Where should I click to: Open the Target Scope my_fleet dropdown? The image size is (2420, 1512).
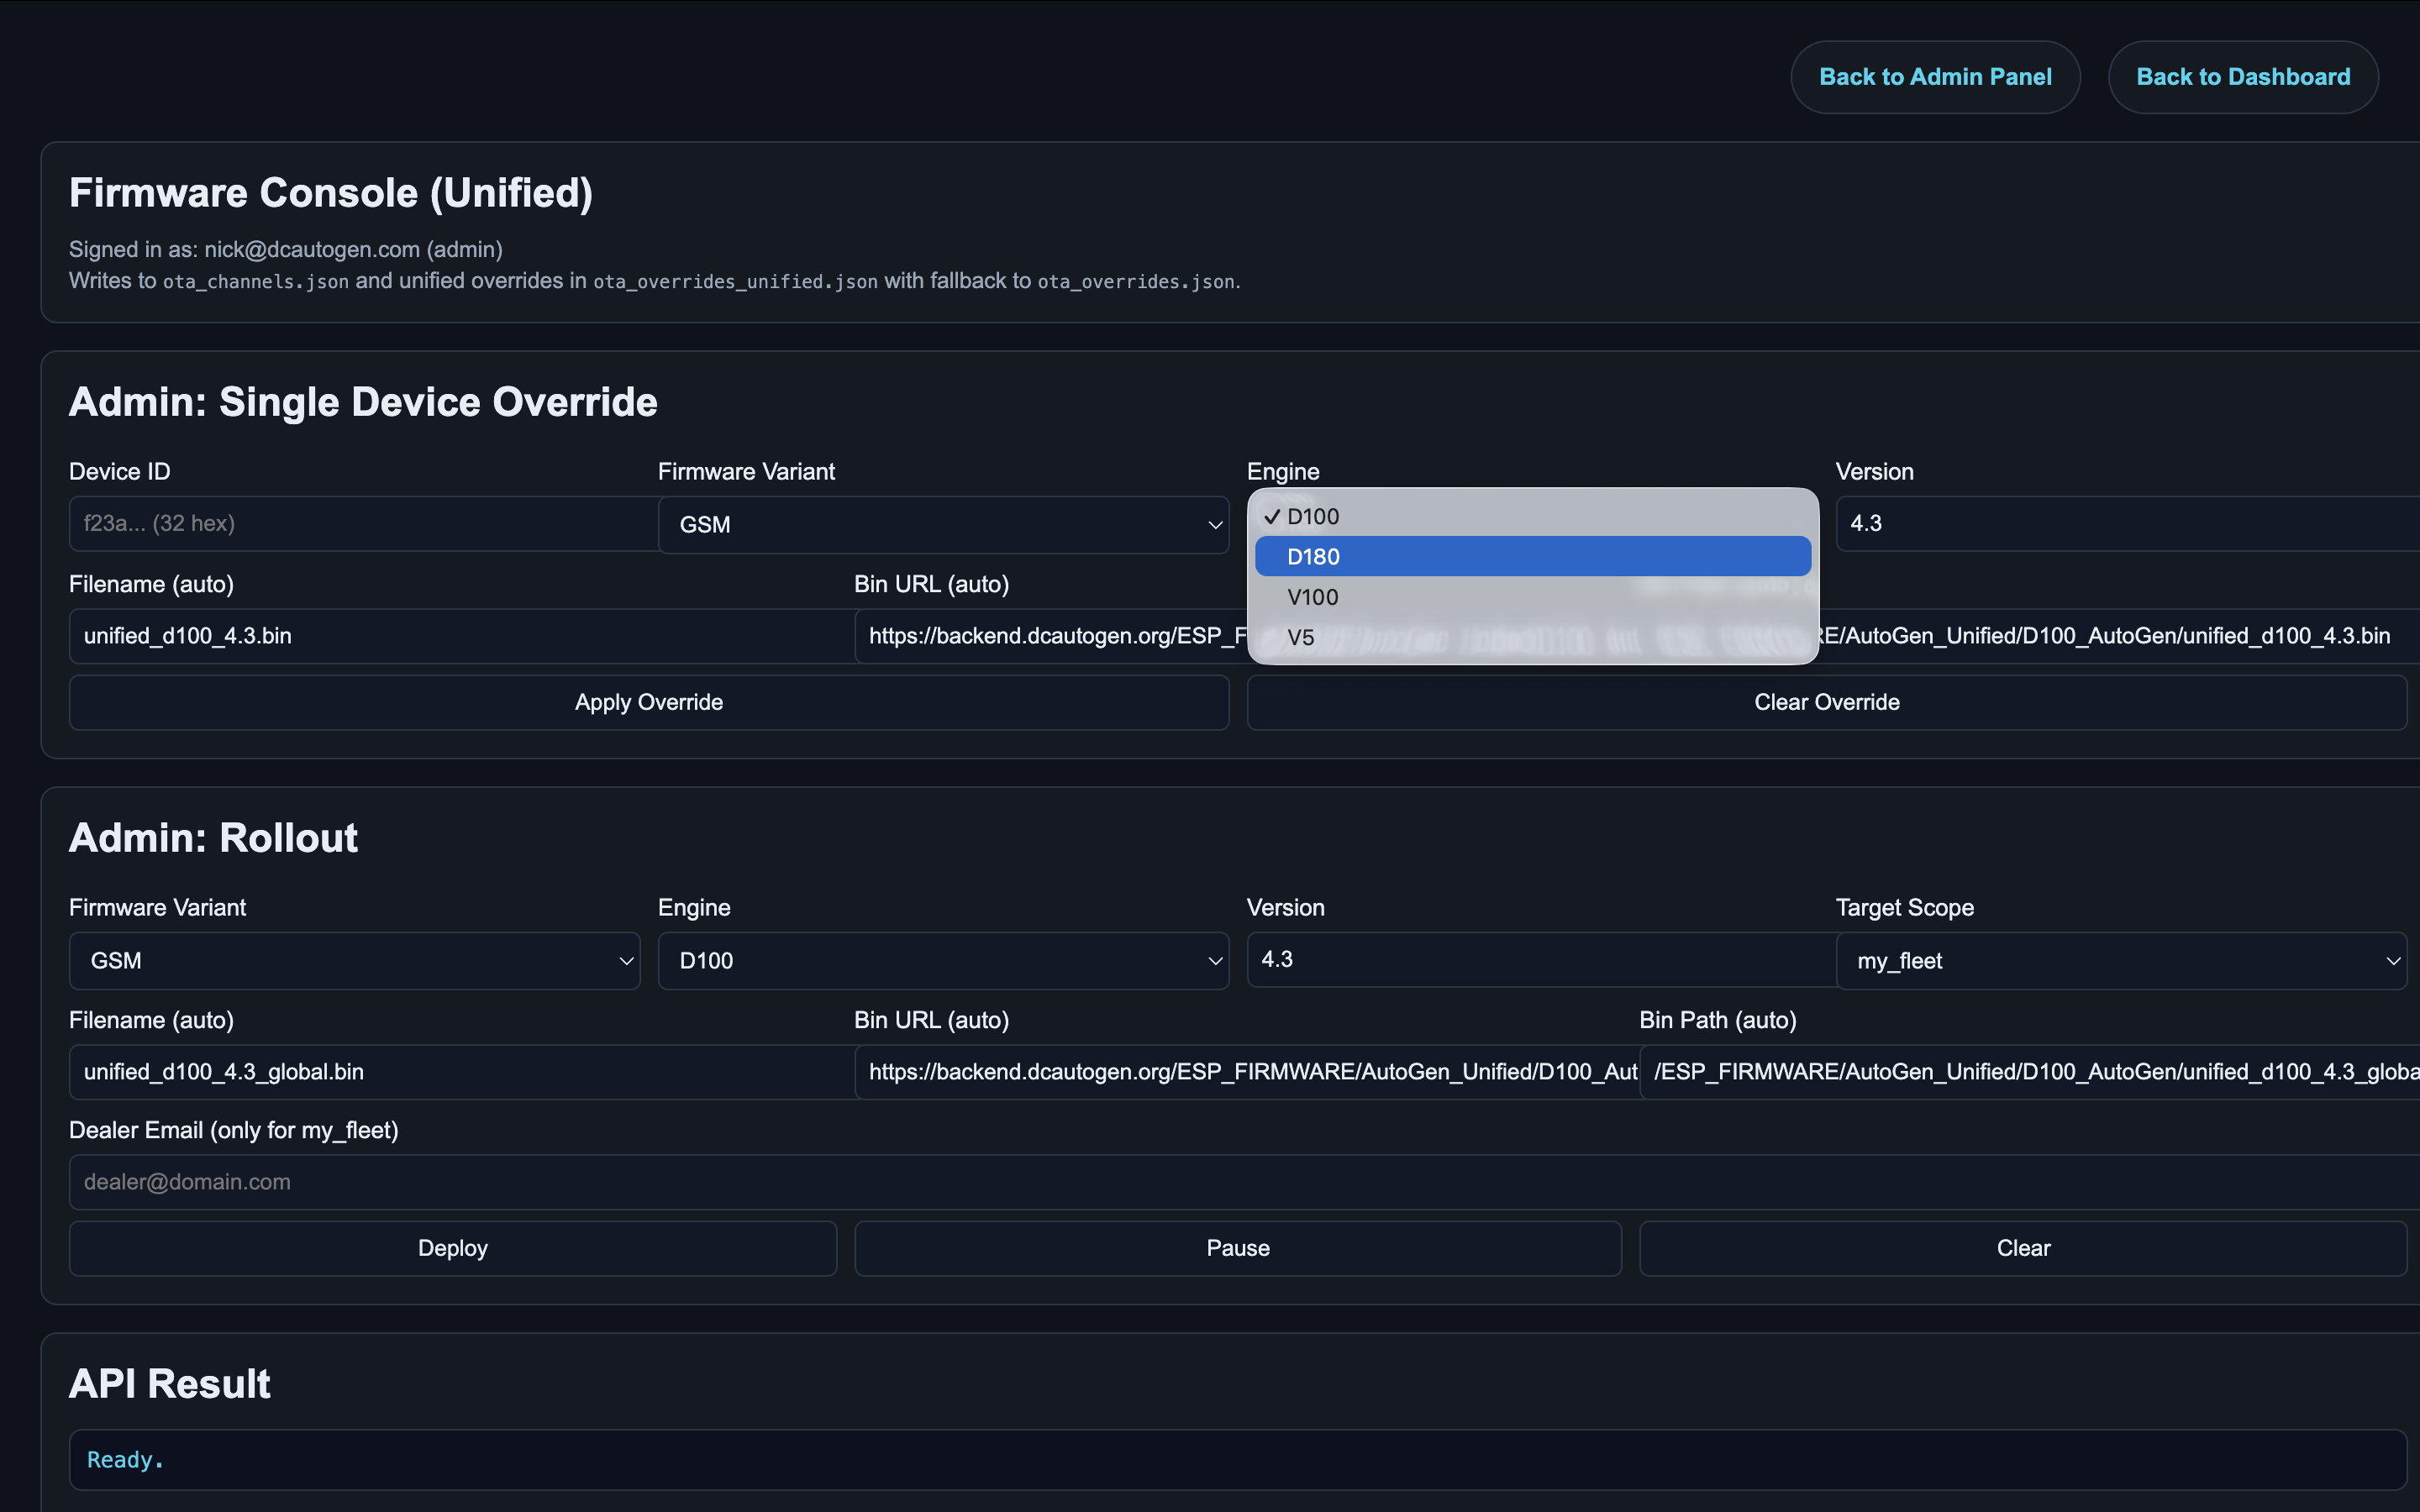coord(2121,960)
